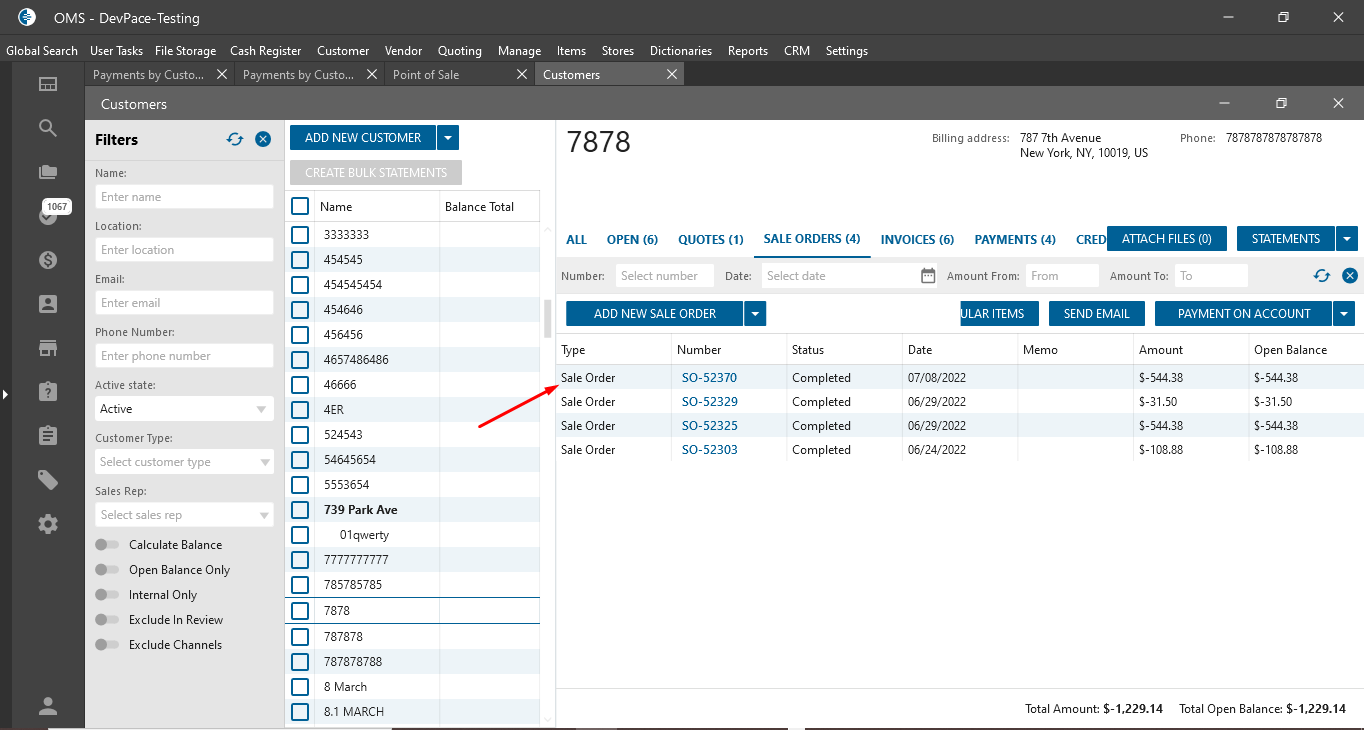Viewport: 1364px width, 730px height.
Task: Open sale order link SO-52303
Action: coord(709,450)
